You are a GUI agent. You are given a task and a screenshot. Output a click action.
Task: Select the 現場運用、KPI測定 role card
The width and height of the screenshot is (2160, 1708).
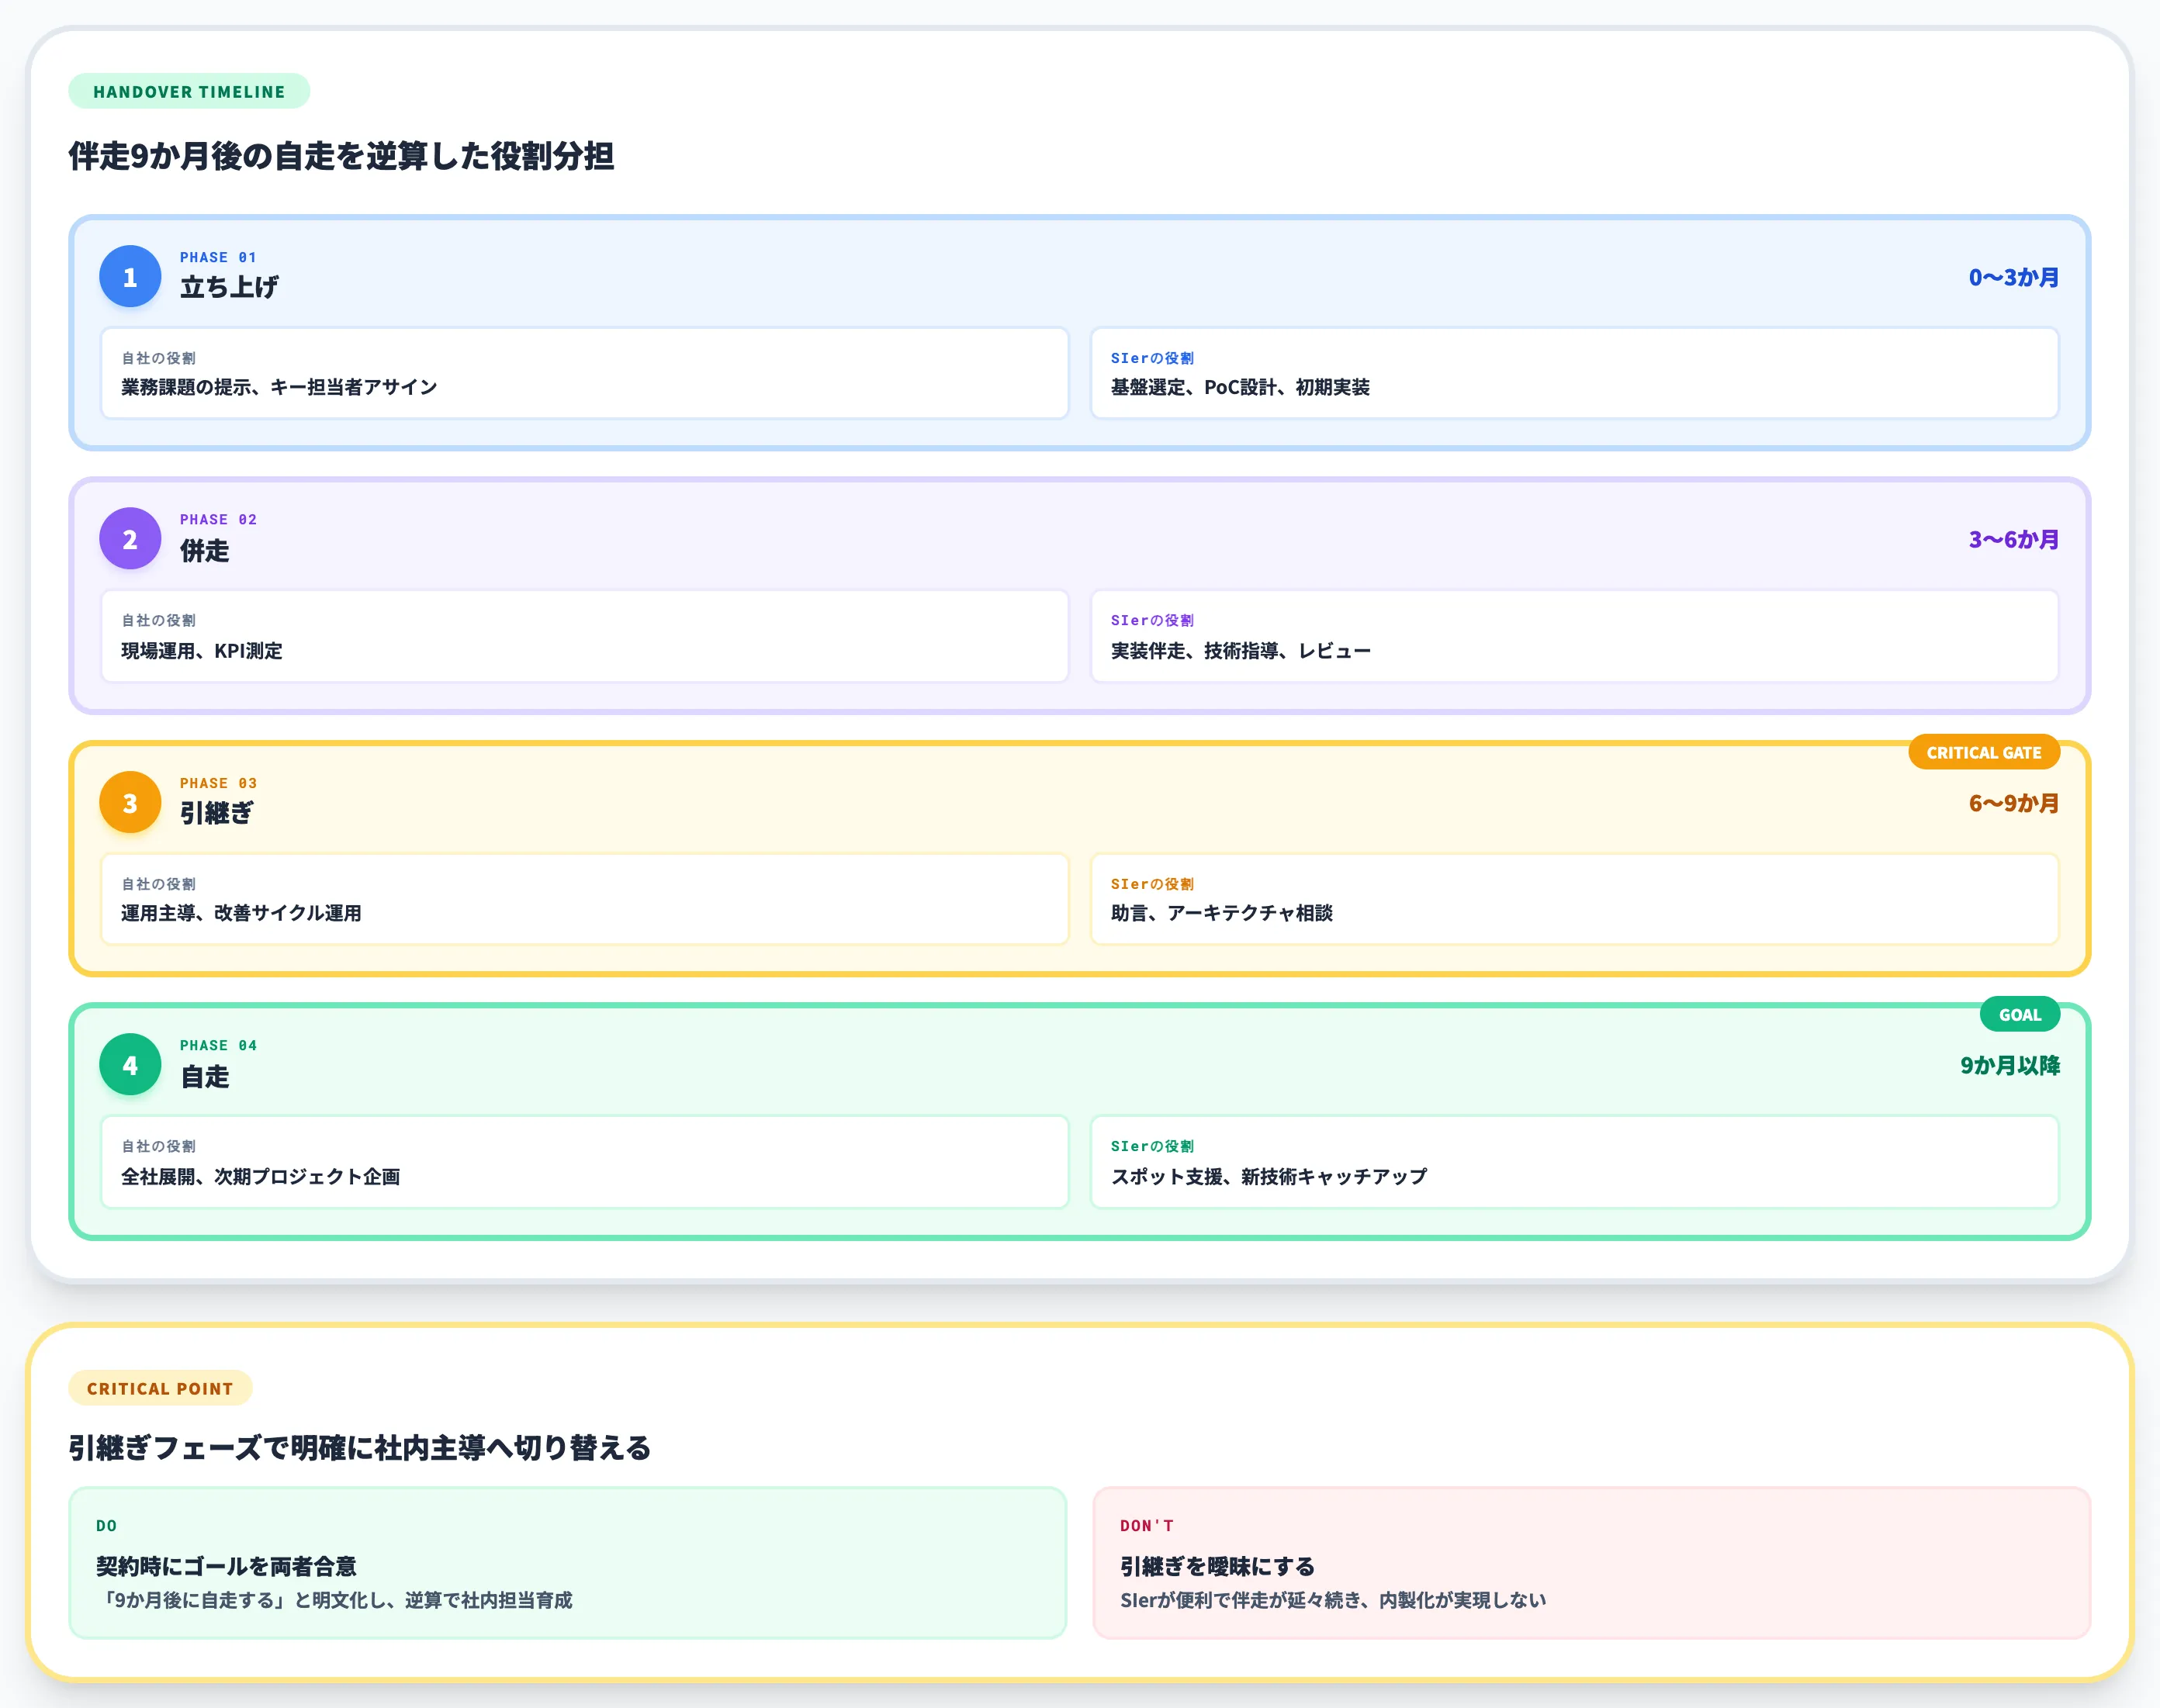[x=585, y=636]
